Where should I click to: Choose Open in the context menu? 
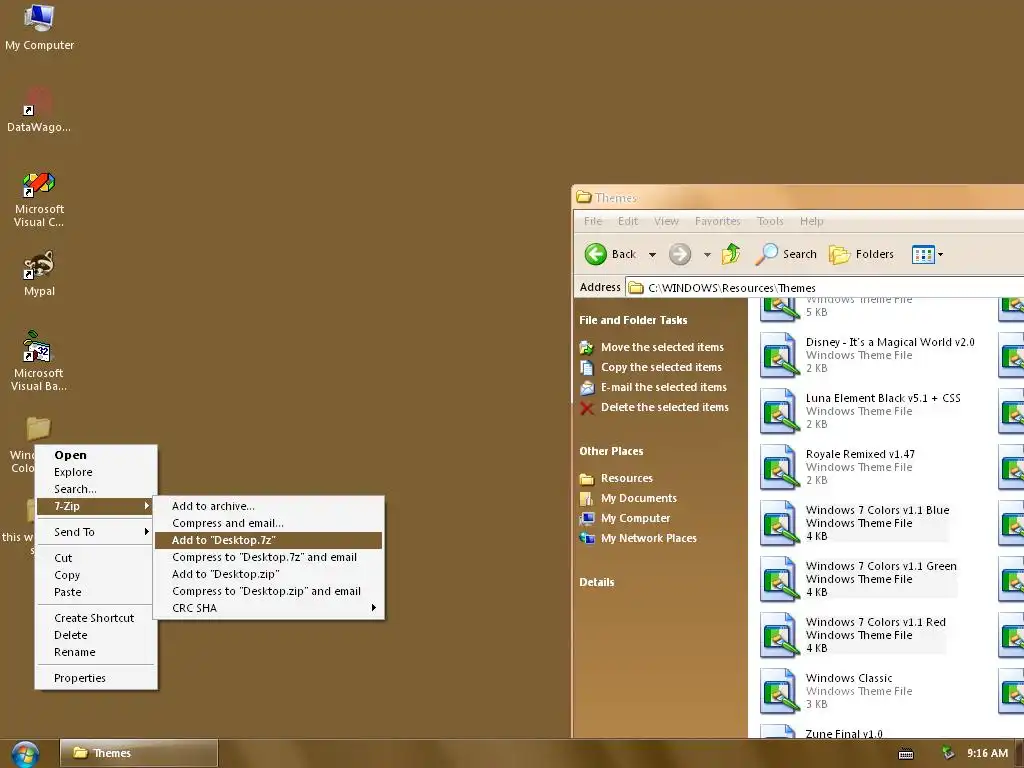click(x=97, y=455)
